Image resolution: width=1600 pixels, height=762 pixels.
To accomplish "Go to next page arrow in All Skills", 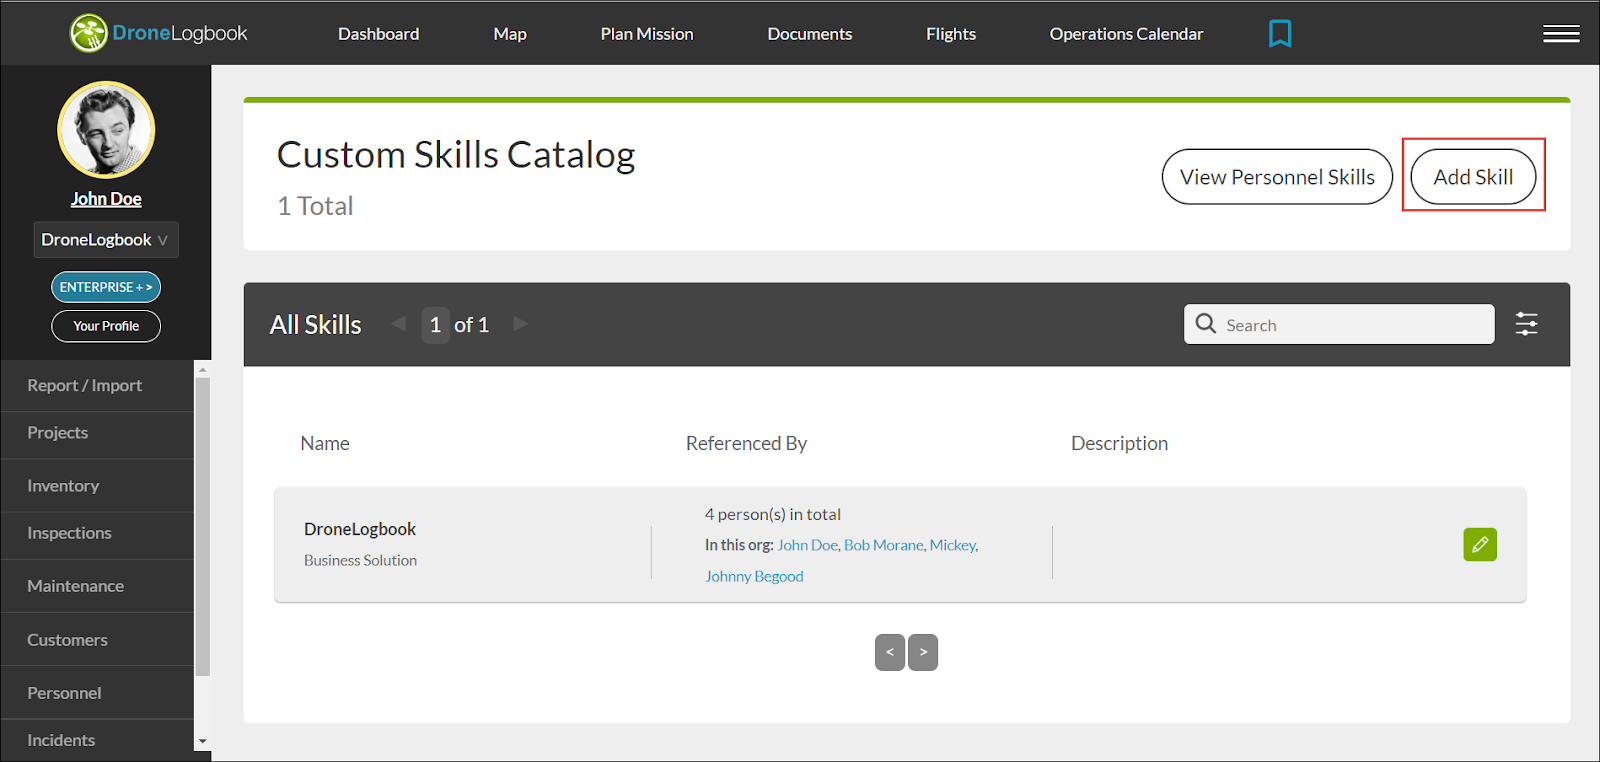I will [x=520, y=324].
